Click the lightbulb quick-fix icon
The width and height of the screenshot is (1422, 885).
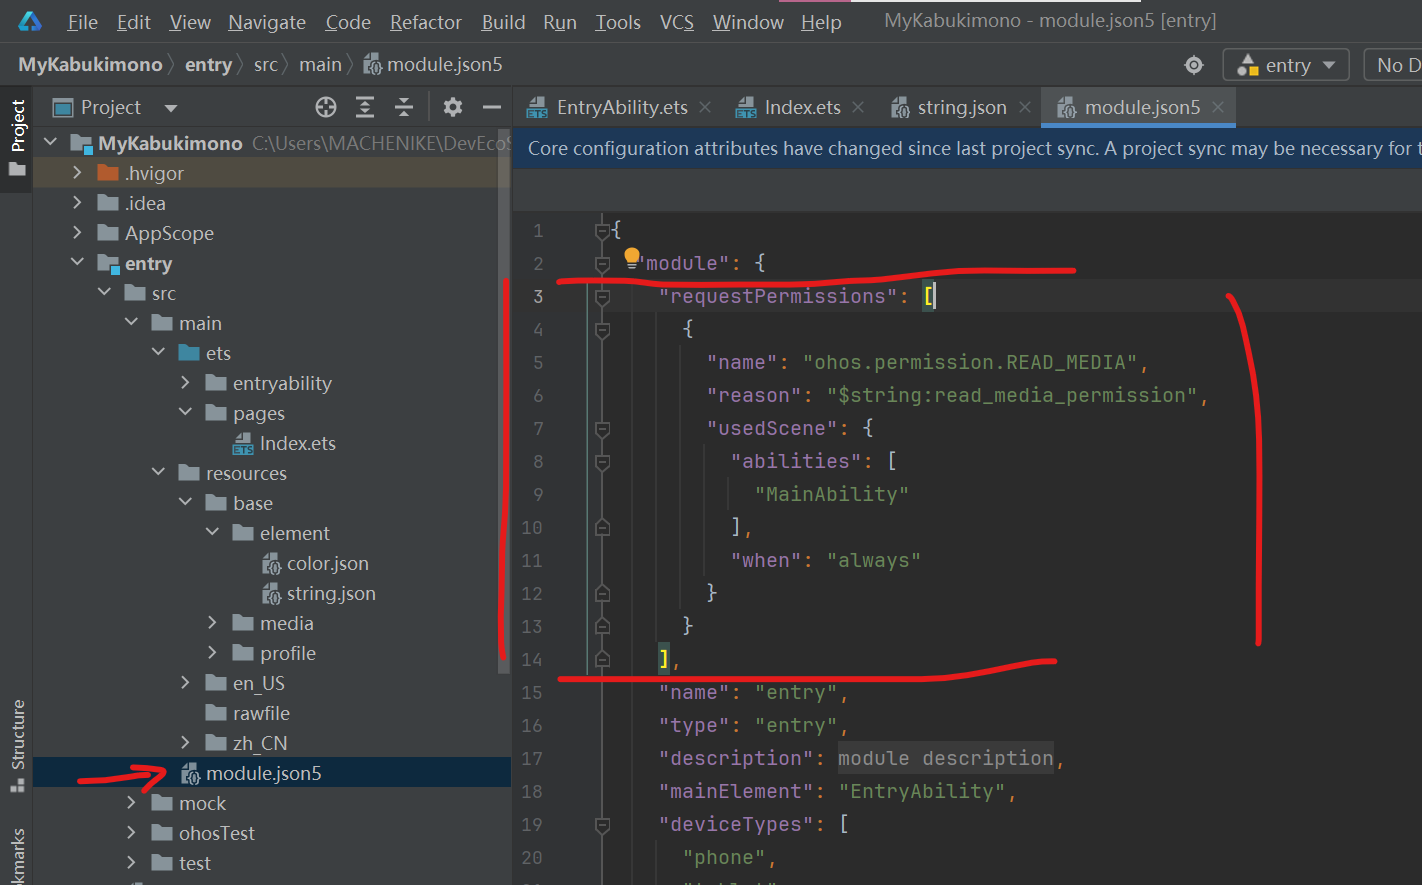(x=631, y=257)
